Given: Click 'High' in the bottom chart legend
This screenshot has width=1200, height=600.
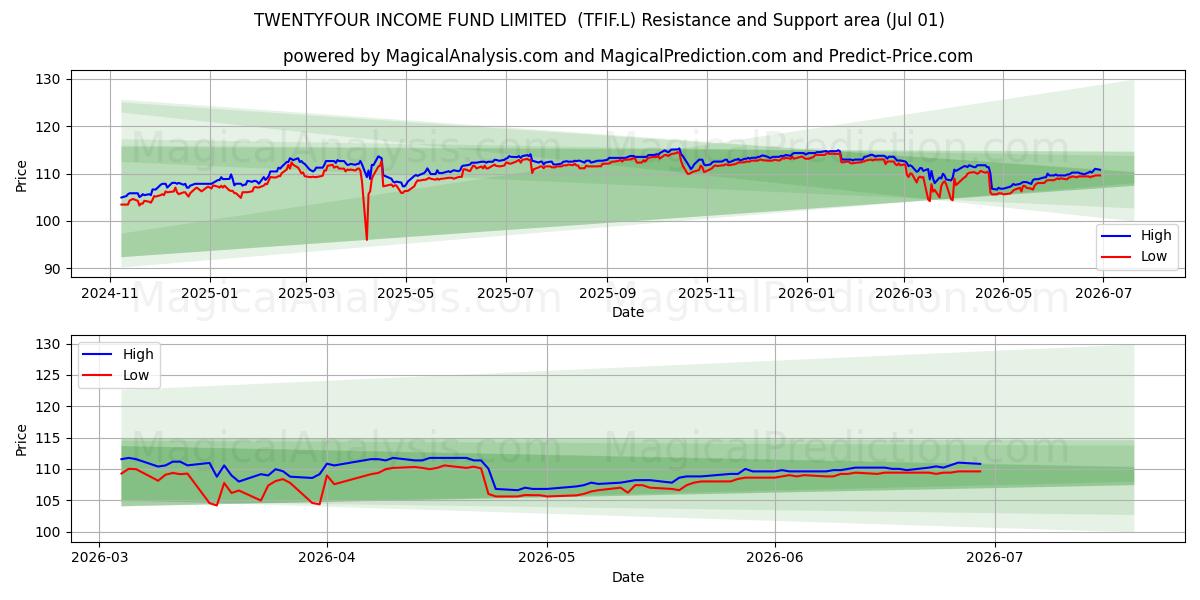Looking at the screenshot, I should (138, 354).
